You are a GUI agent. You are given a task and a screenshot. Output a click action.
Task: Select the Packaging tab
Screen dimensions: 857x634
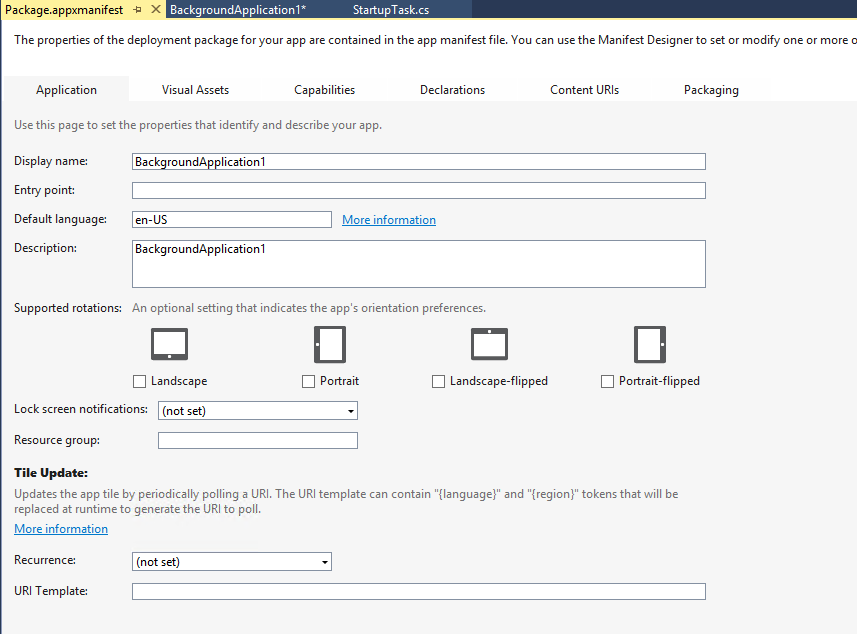pos(711,90)
